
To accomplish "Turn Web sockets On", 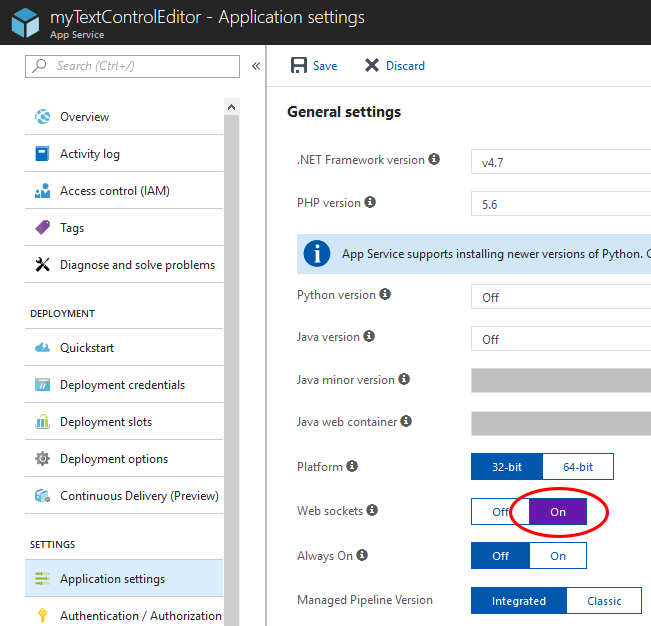I will (x=558, y=511).
